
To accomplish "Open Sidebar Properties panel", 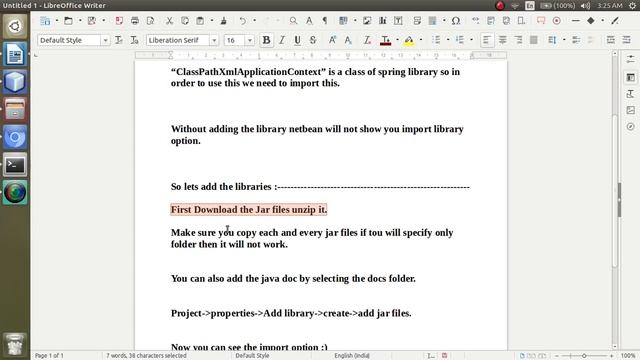I will click(x=631, y=78).
